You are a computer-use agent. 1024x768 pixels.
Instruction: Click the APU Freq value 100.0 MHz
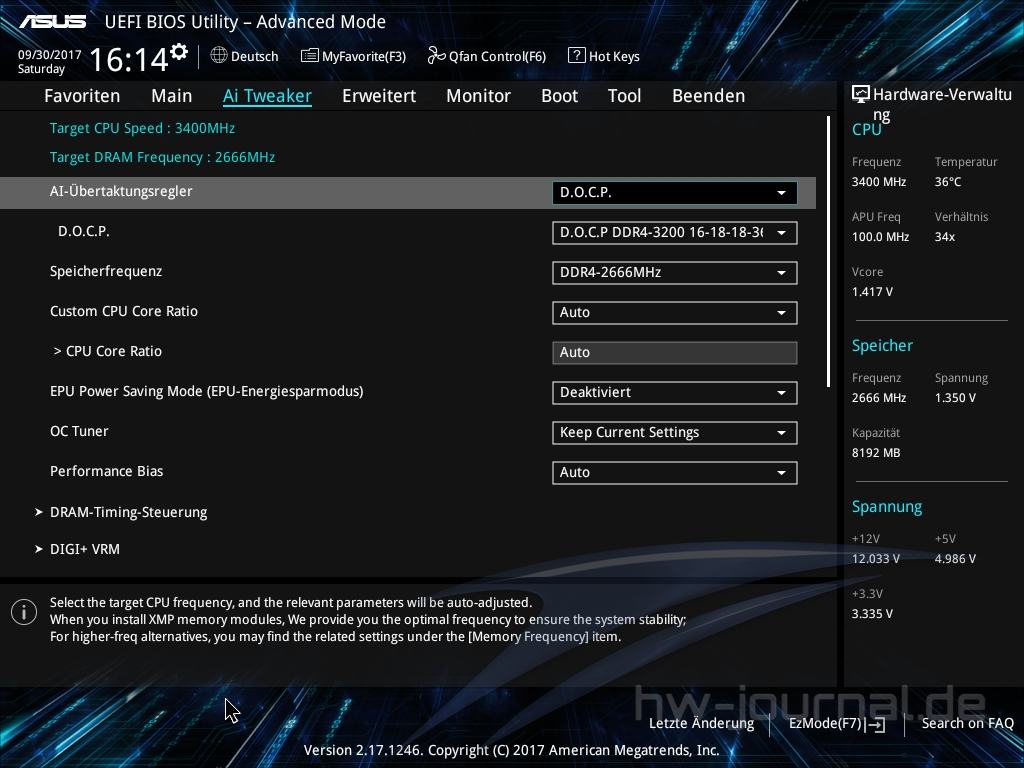coord(880,237)
